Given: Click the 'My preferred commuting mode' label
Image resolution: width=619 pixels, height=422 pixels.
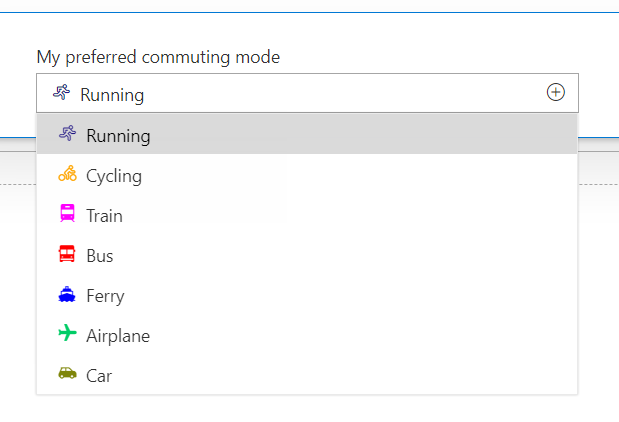Looking at the screenshot, I should (158, 57).
